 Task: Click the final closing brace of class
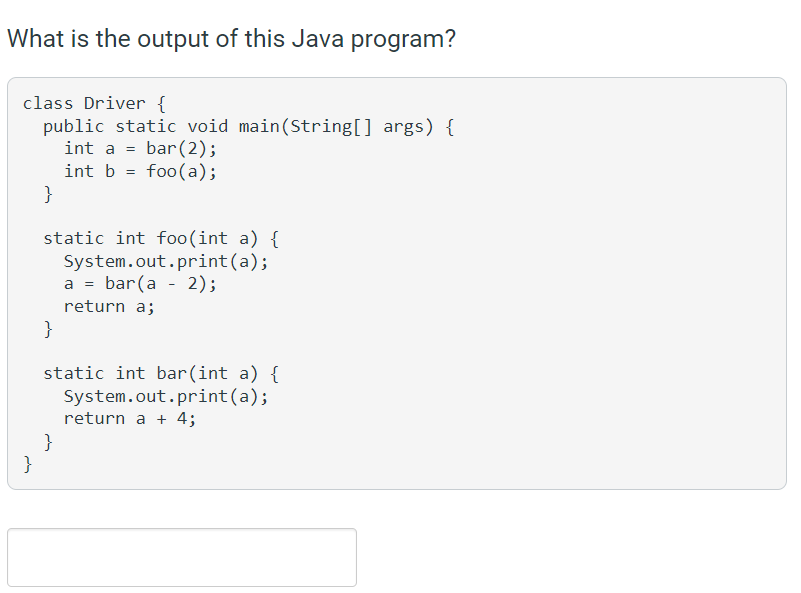point(28,464)
